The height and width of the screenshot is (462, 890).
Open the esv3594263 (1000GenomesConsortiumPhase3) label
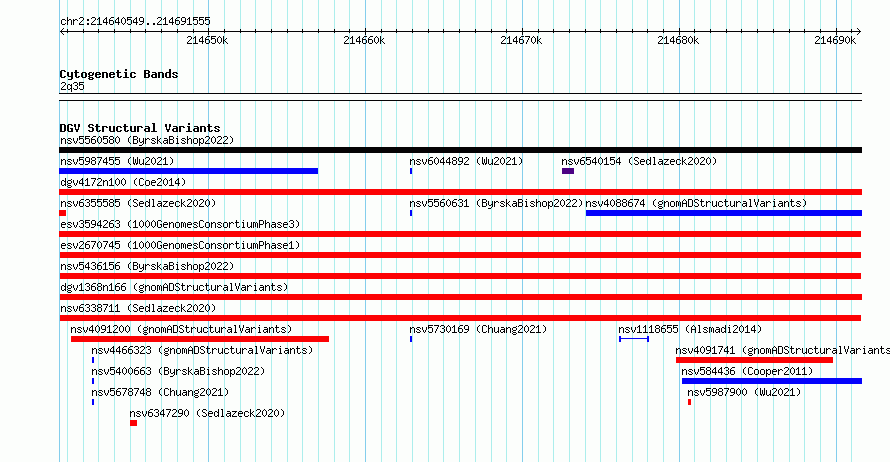click(180, 224)
